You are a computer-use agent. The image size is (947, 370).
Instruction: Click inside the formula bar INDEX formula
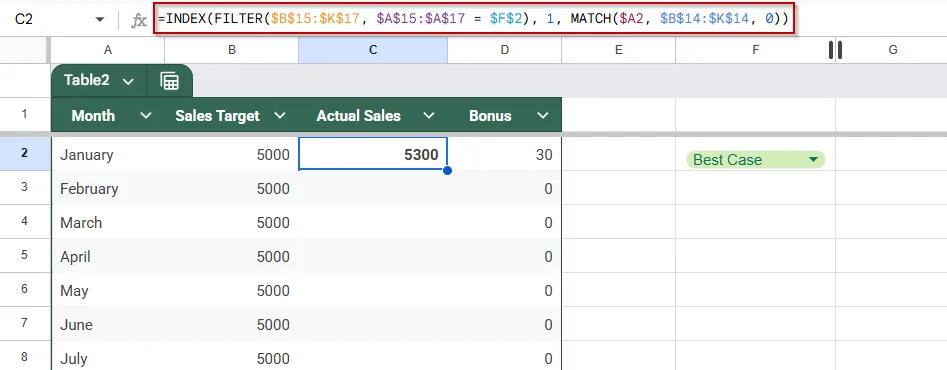pyautogui.click(x=473, y=19)
